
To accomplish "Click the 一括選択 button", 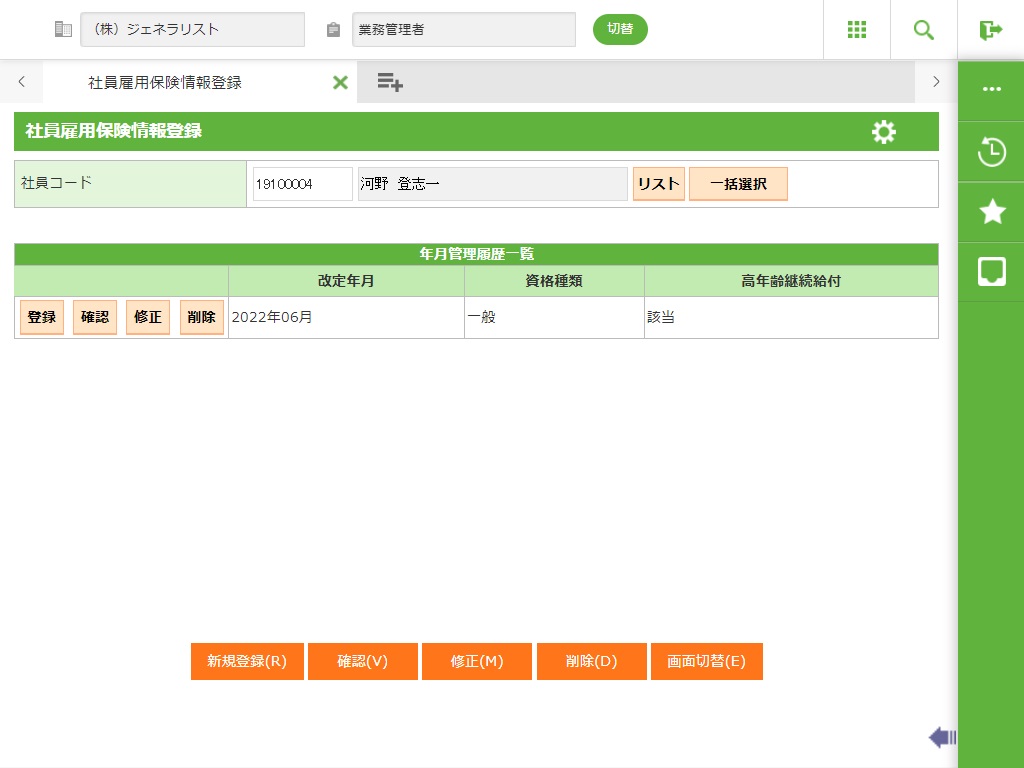I will 738,184.
